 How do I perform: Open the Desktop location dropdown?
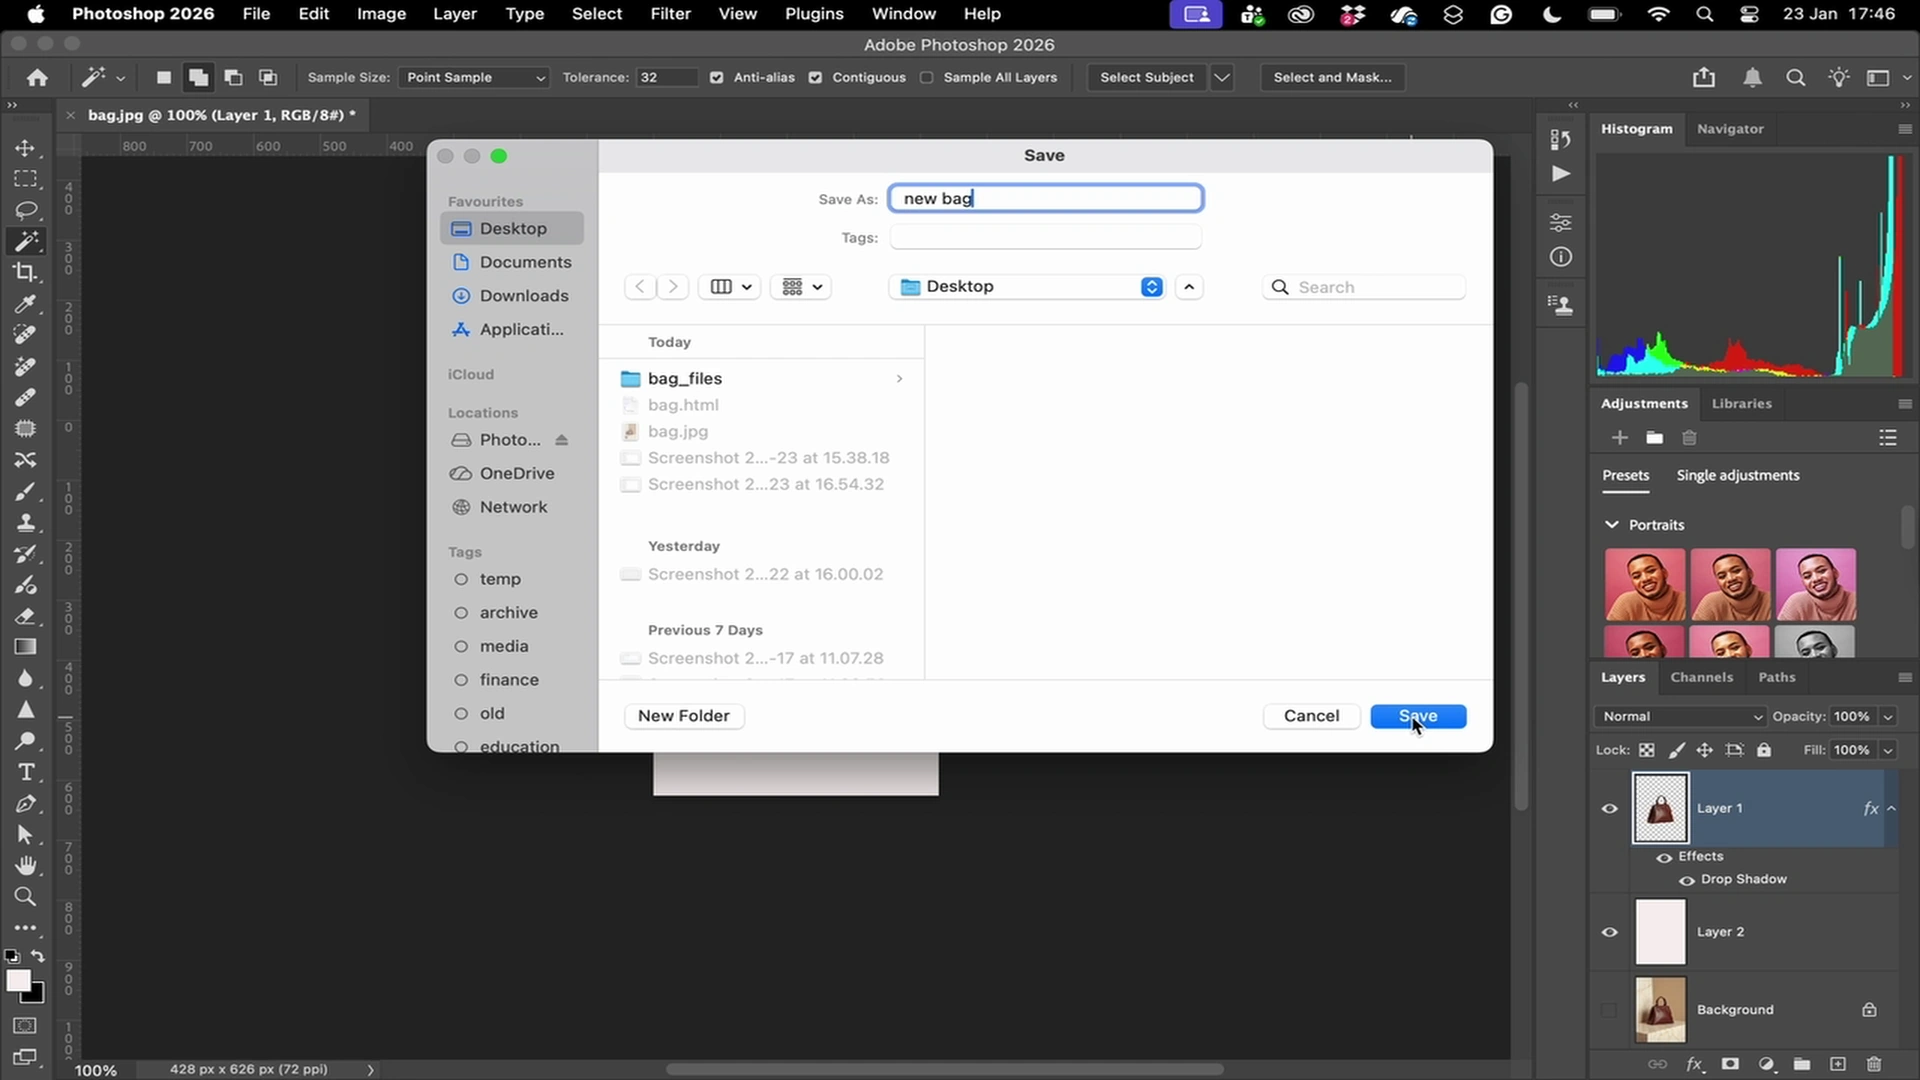click(x=1030, y=287)
